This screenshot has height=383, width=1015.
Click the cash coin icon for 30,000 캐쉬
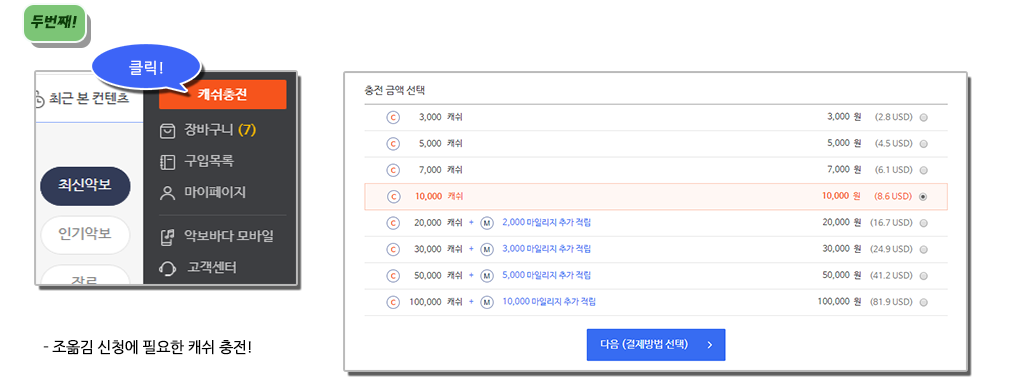393,249
